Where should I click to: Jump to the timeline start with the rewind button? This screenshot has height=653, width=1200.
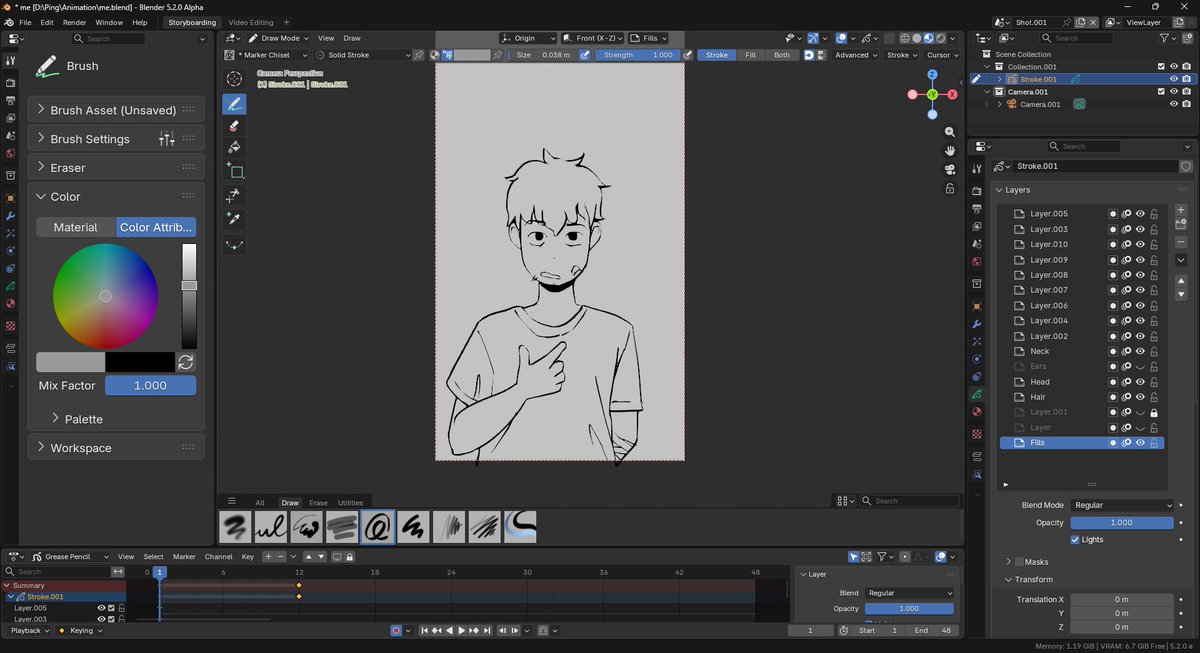click(x=425, y=631)
